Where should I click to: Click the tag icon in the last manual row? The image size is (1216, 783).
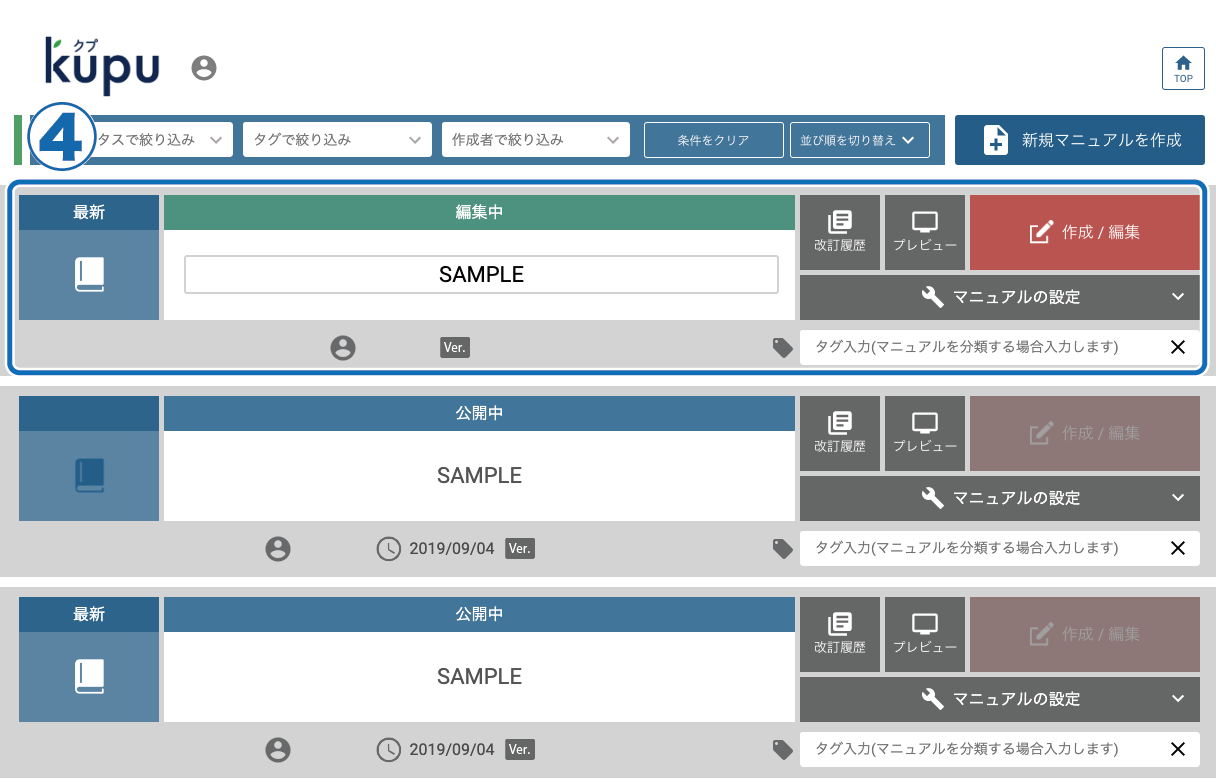coord(782,749)
